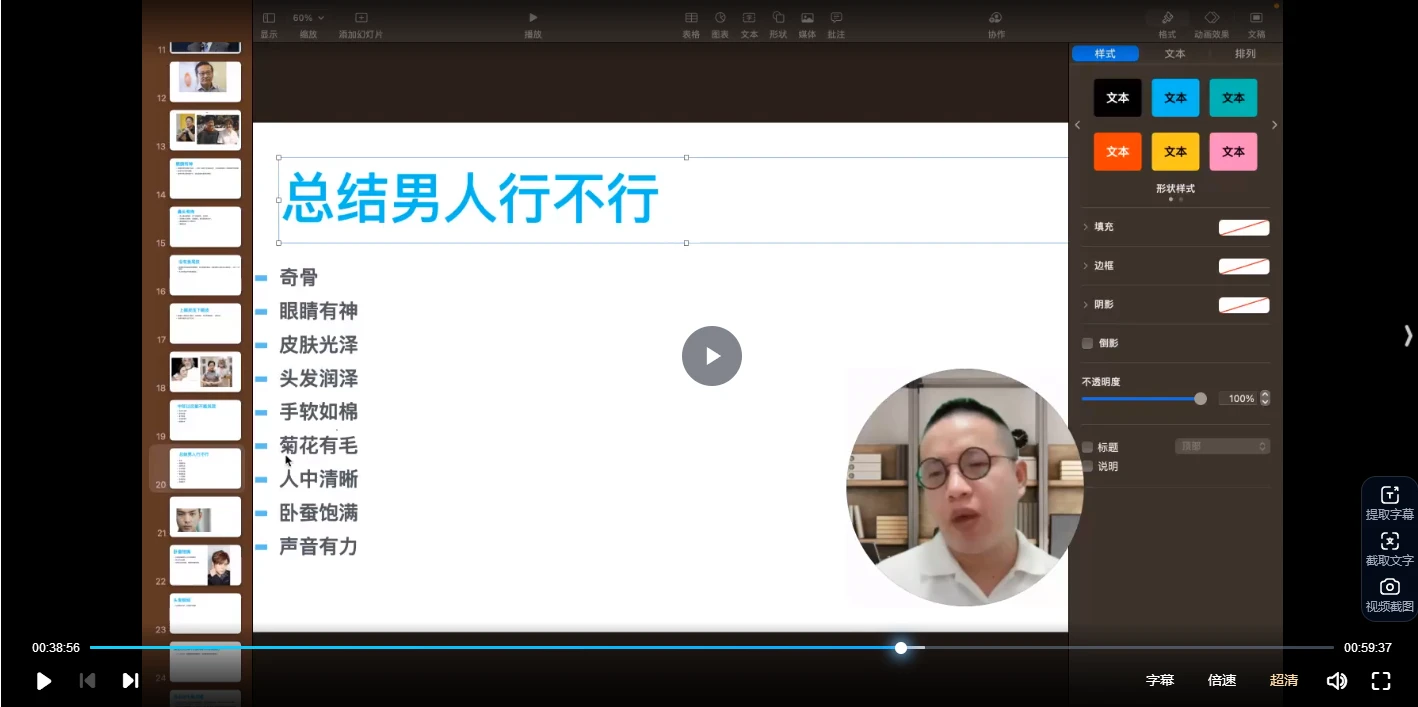Enable the 倒影 reflection checkbox
The image size is (1418, 707).
coord(1087,343)
